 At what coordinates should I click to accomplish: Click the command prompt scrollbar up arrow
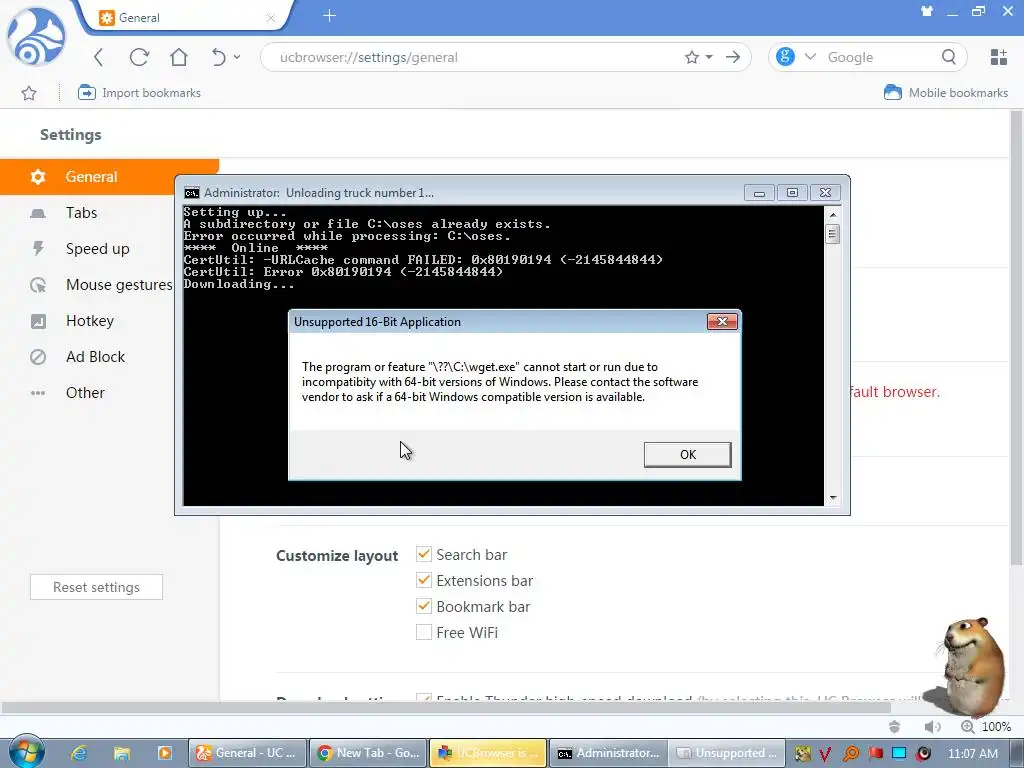(x=833, y=214)
